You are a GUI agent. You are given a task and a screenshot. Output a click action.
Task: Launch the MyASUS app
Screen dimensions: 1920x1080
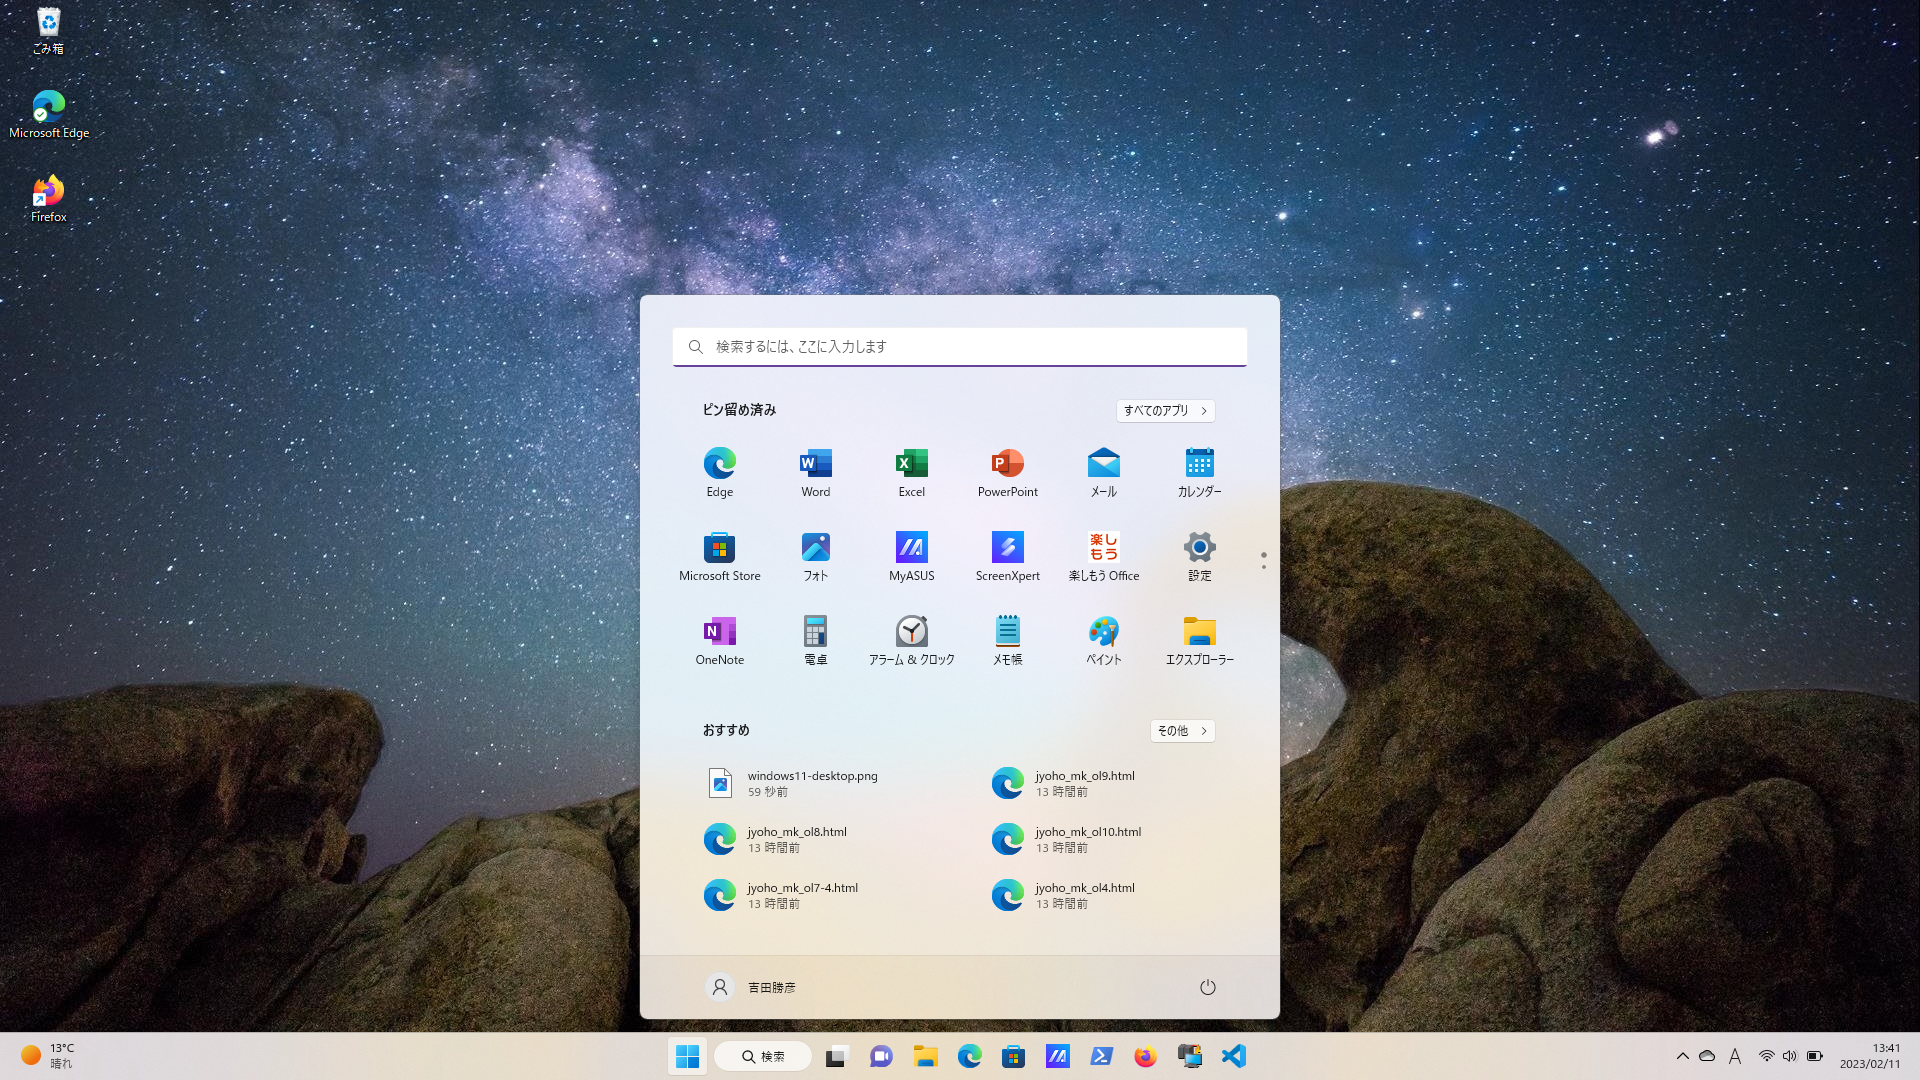[x=911, y=556]
